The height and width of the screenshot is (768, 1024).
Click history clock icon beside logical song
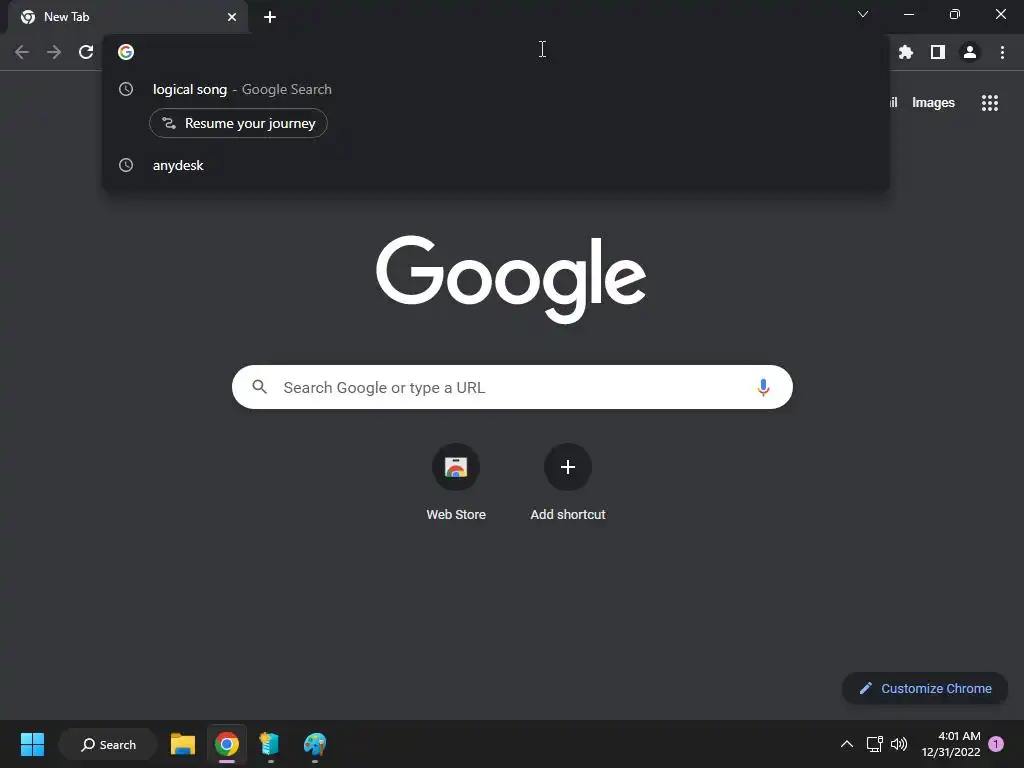(x=126, y=89)
